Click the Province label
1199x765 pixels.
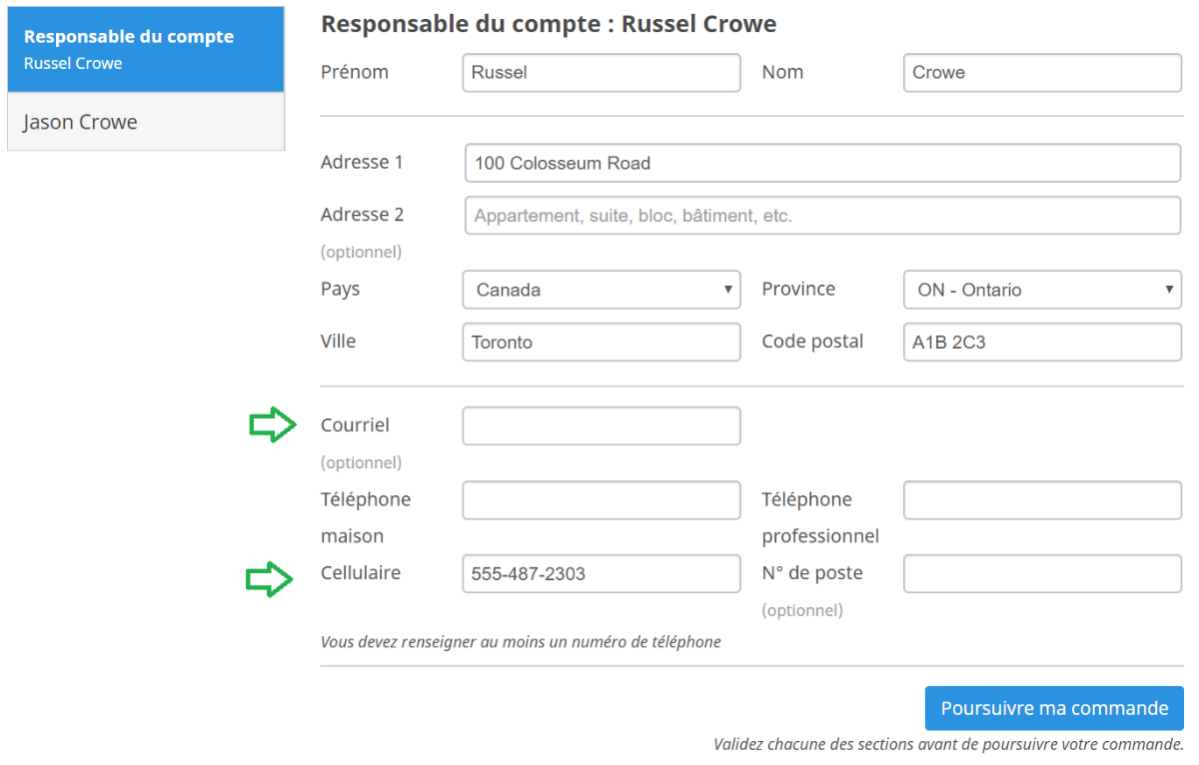point(798,288)
